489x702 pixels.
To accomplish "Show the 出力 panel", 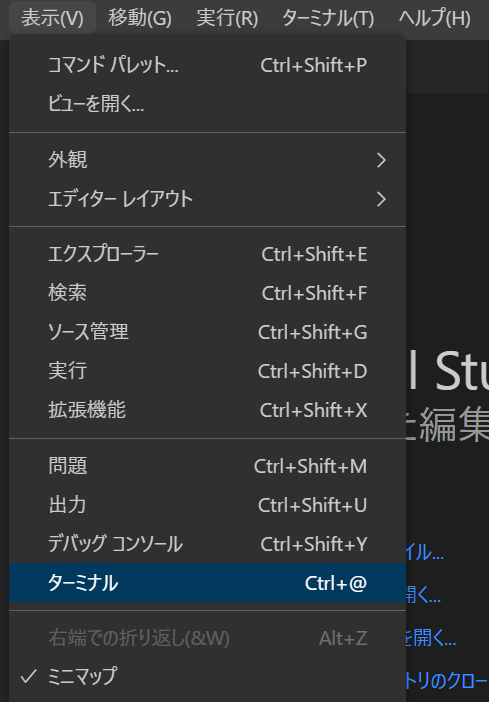I will [x=207, y=505].
